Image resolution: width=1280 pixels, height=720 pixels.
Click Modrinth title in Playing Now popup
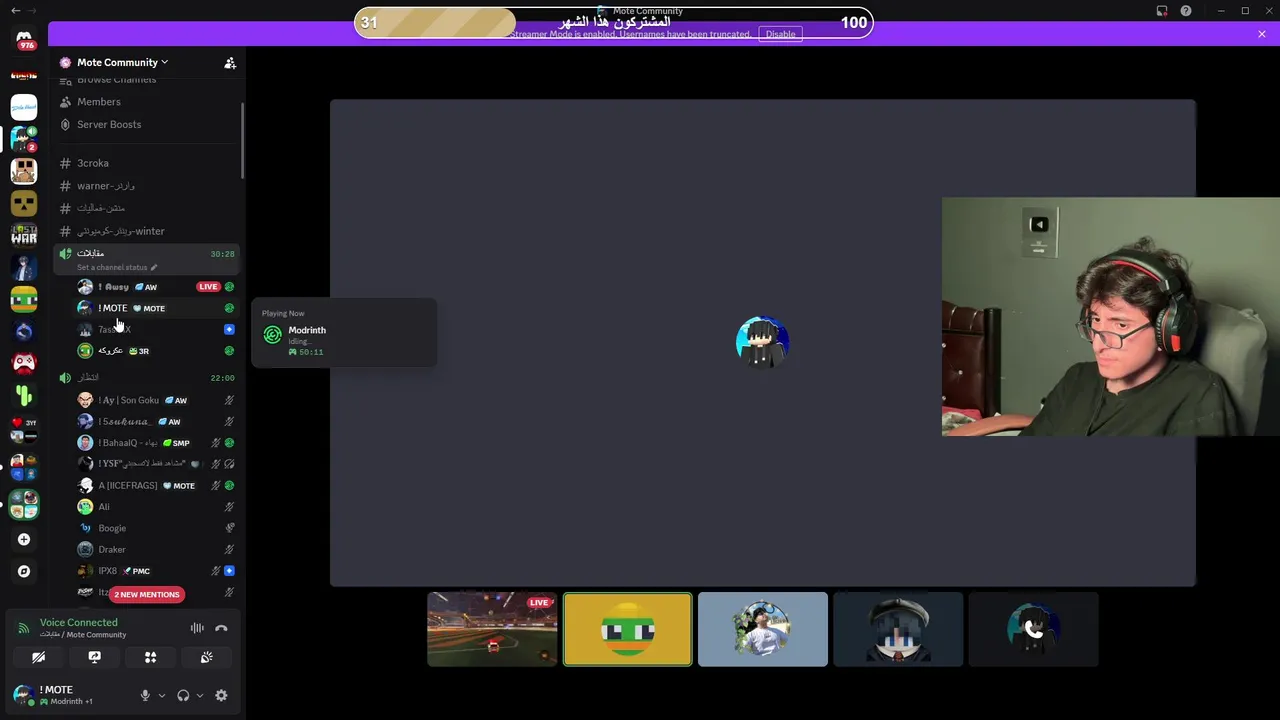tap(307, 330)
